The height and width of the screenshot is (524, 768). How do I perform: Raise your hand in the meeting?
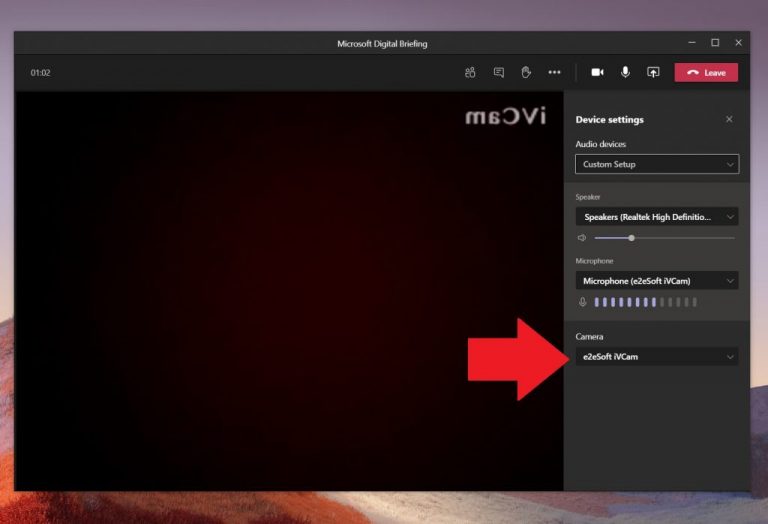(x=526, y=72)
